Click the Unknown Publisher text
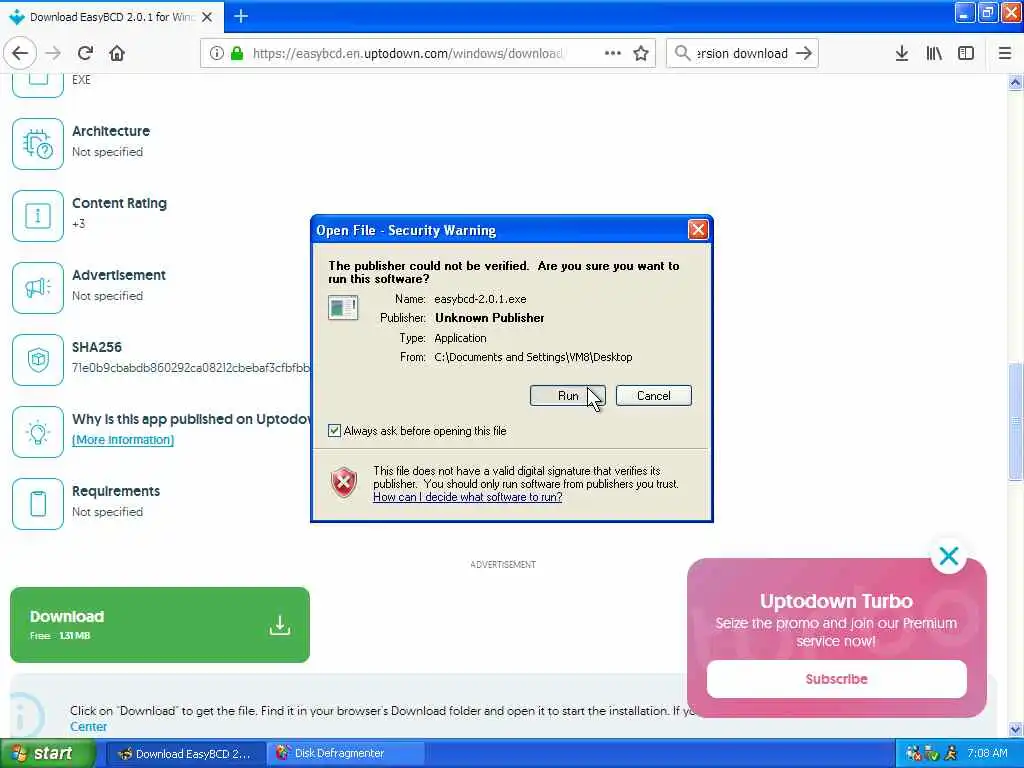 point(490,317)
